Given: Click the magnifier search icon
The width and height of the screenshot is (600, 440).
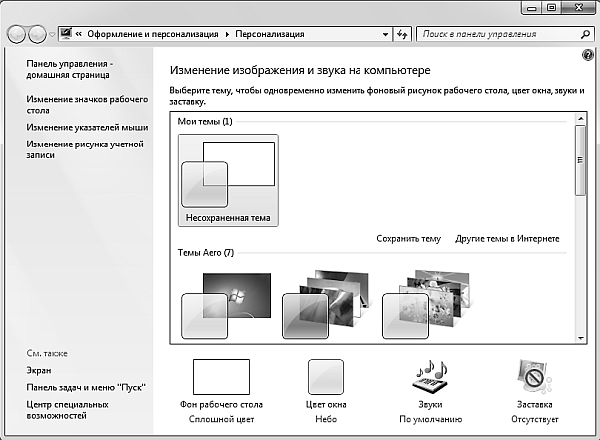Looking at the screenshot, I should coord(585,34).
